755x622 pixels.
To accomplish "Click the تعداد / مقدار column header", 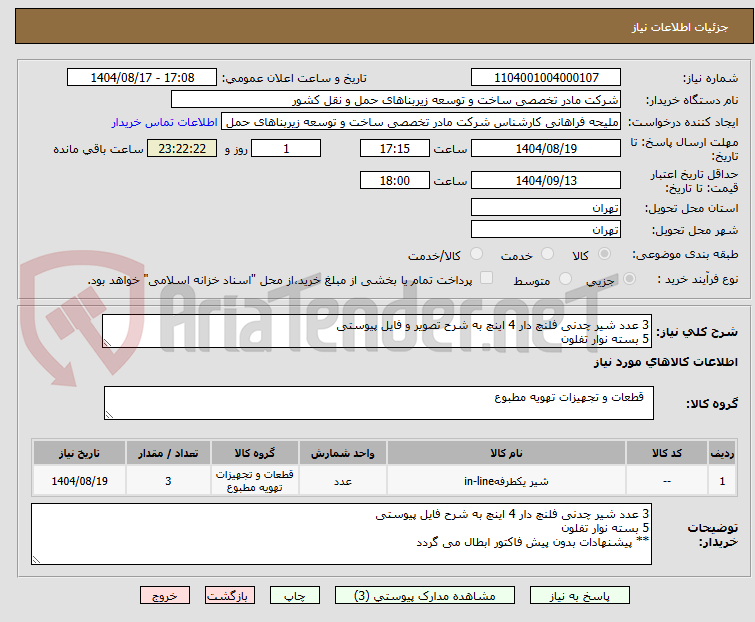I will (168, 453).
